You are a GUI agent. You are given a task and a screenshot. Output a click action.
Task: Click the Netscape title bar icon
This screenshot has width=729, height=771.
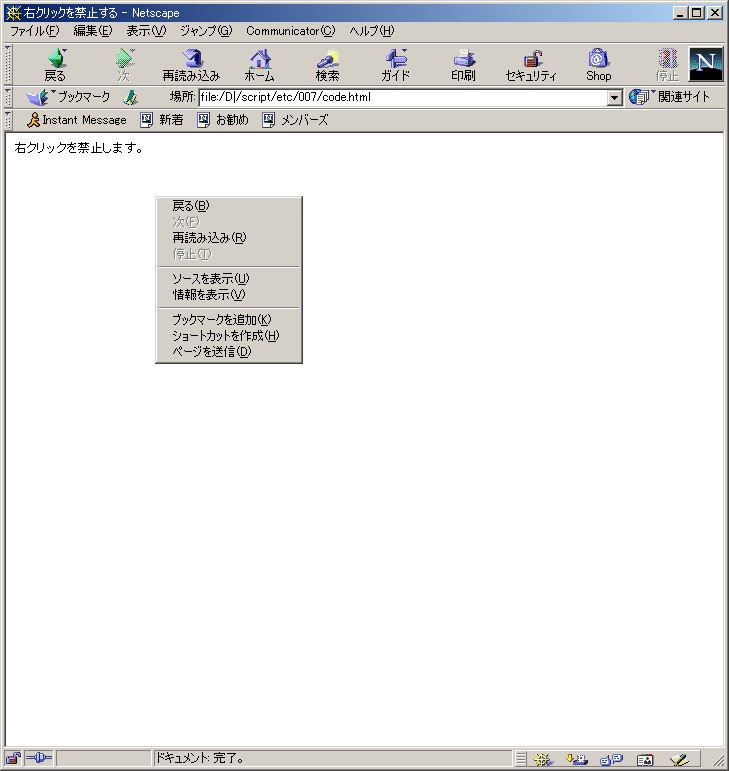click(x=13, y=13)
